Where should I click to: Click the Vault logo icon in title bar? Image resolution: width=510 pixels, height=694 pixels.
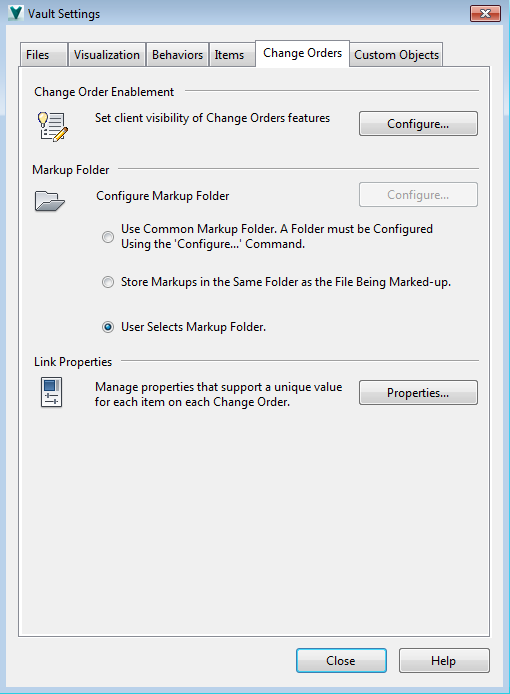pos(16,13)
